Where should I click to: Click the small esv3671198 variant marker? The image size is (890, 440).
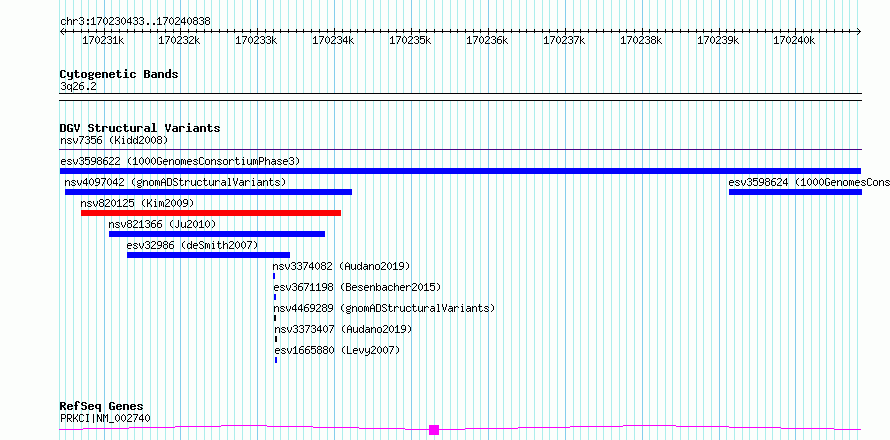275,297
